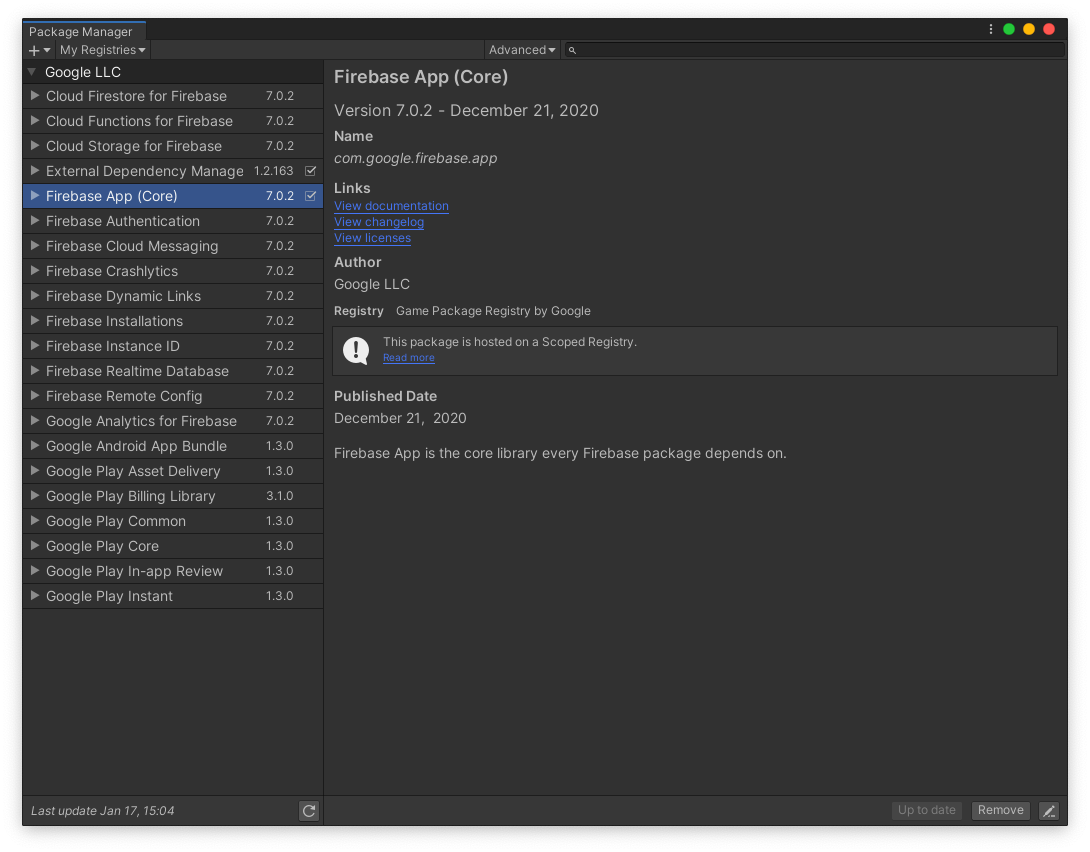Select Google Play Core package
Viewport: 1090px width, 852px height.
pos(172,546)
